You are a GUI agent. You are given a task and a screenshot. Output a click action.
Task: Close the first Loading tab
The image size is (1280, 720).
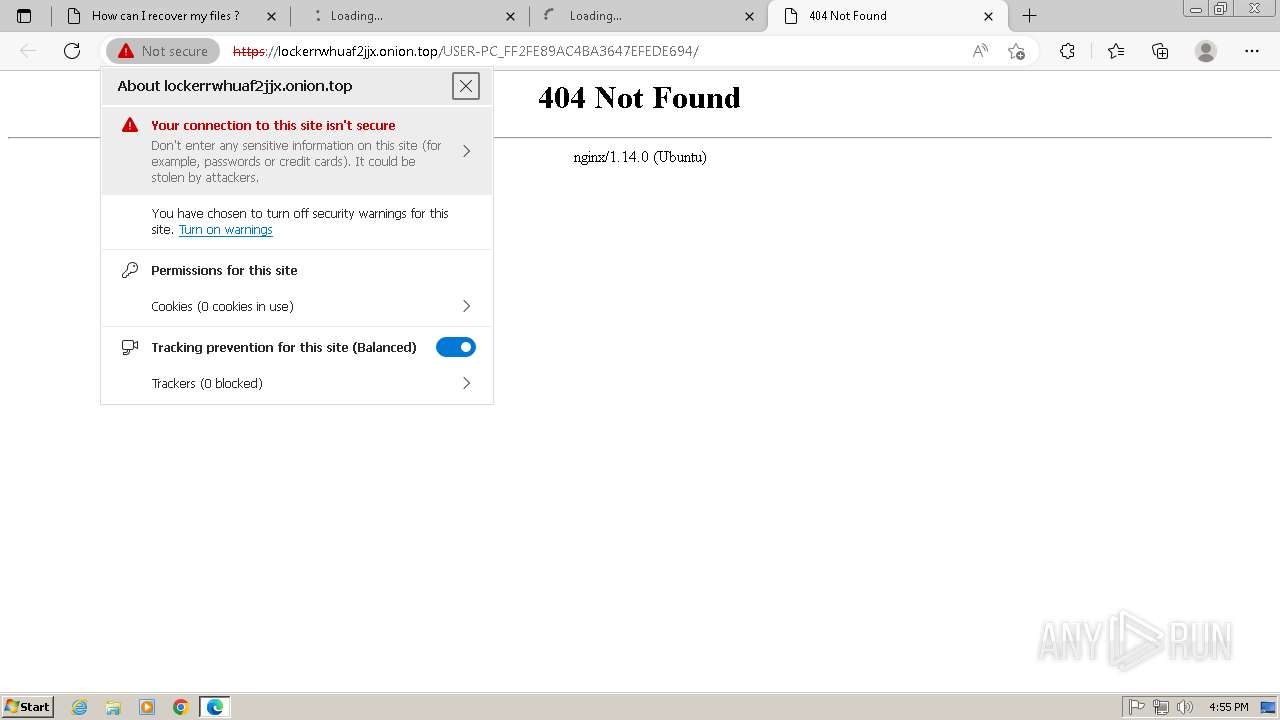(510, 16)
